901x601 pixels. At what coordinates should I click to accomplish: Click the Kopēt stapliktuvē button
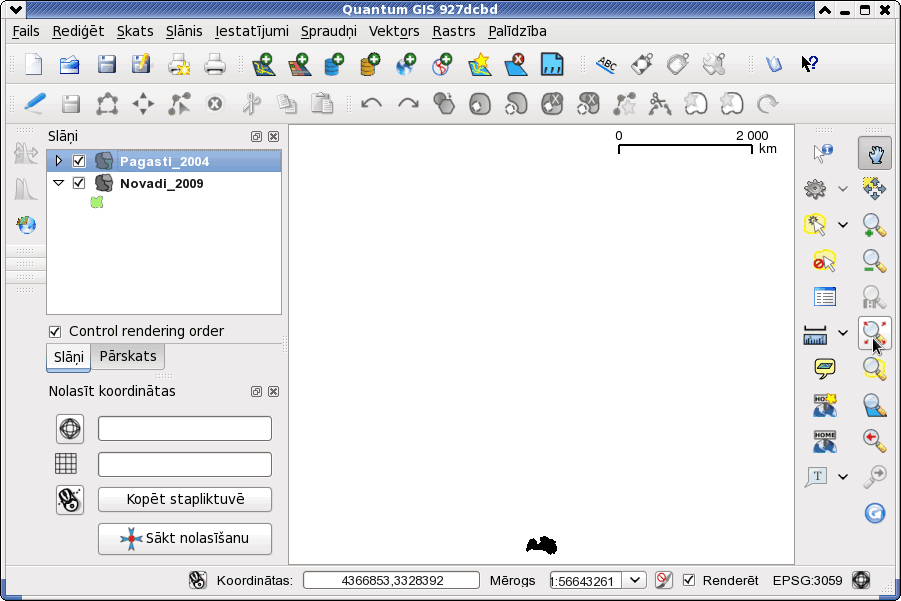(184, 499)
